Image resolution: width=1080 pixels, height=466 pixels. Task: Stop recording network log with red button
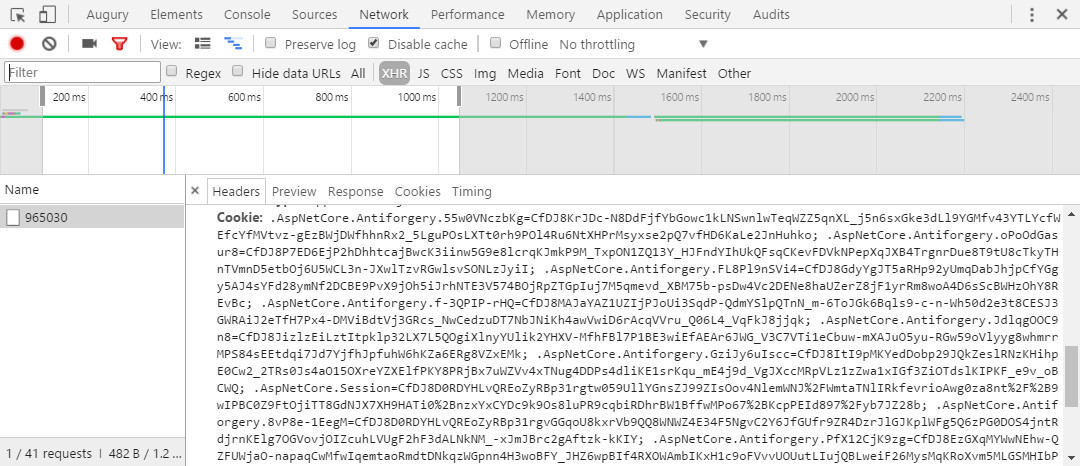coord(17,44)
